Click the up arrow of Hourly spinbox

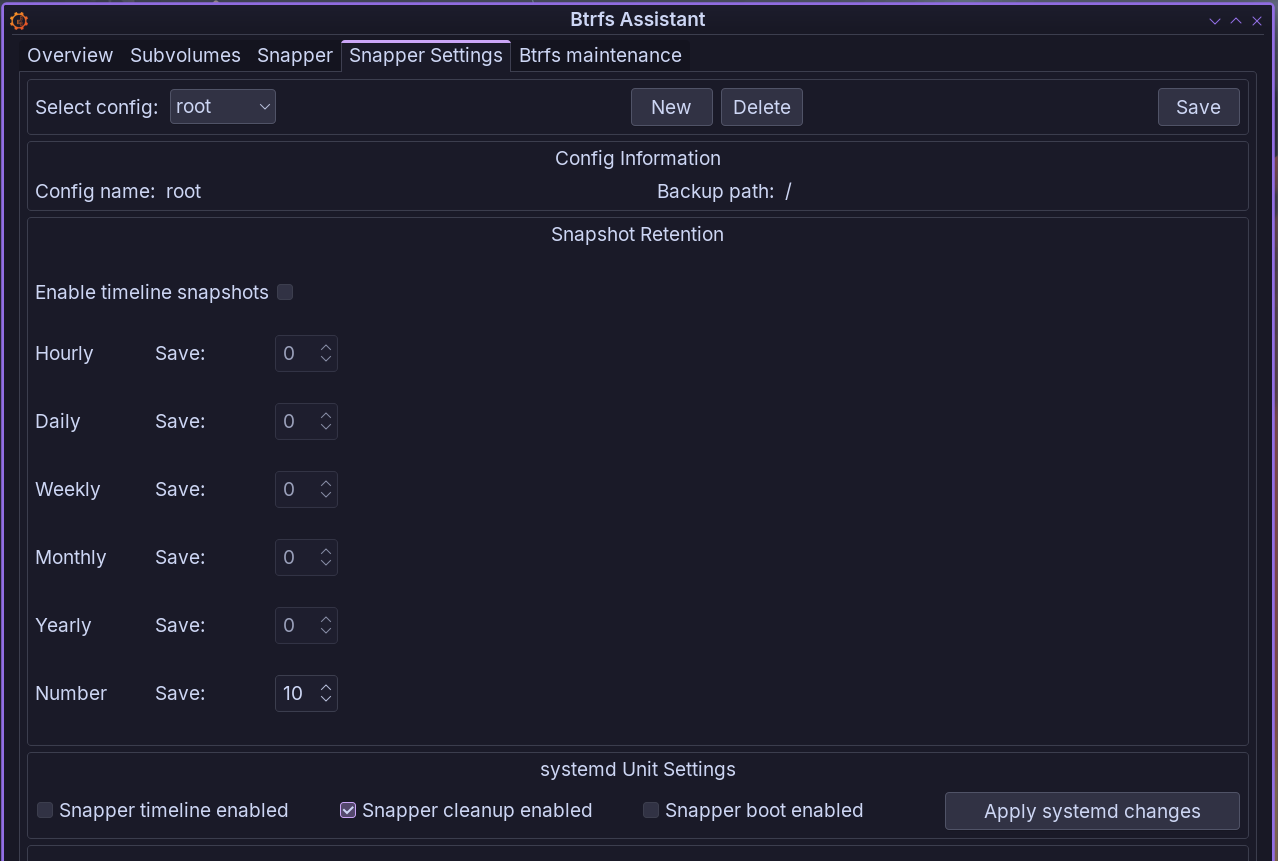326,347
